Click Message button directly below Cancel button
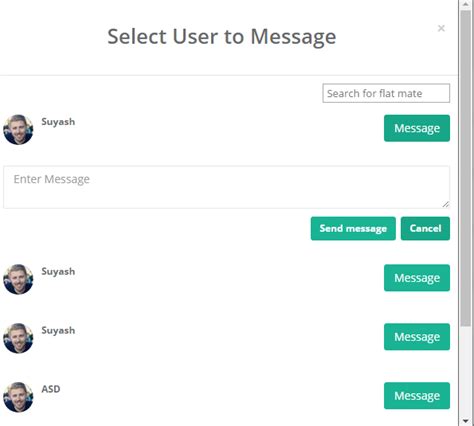474x426 pixels. (417, 278)
